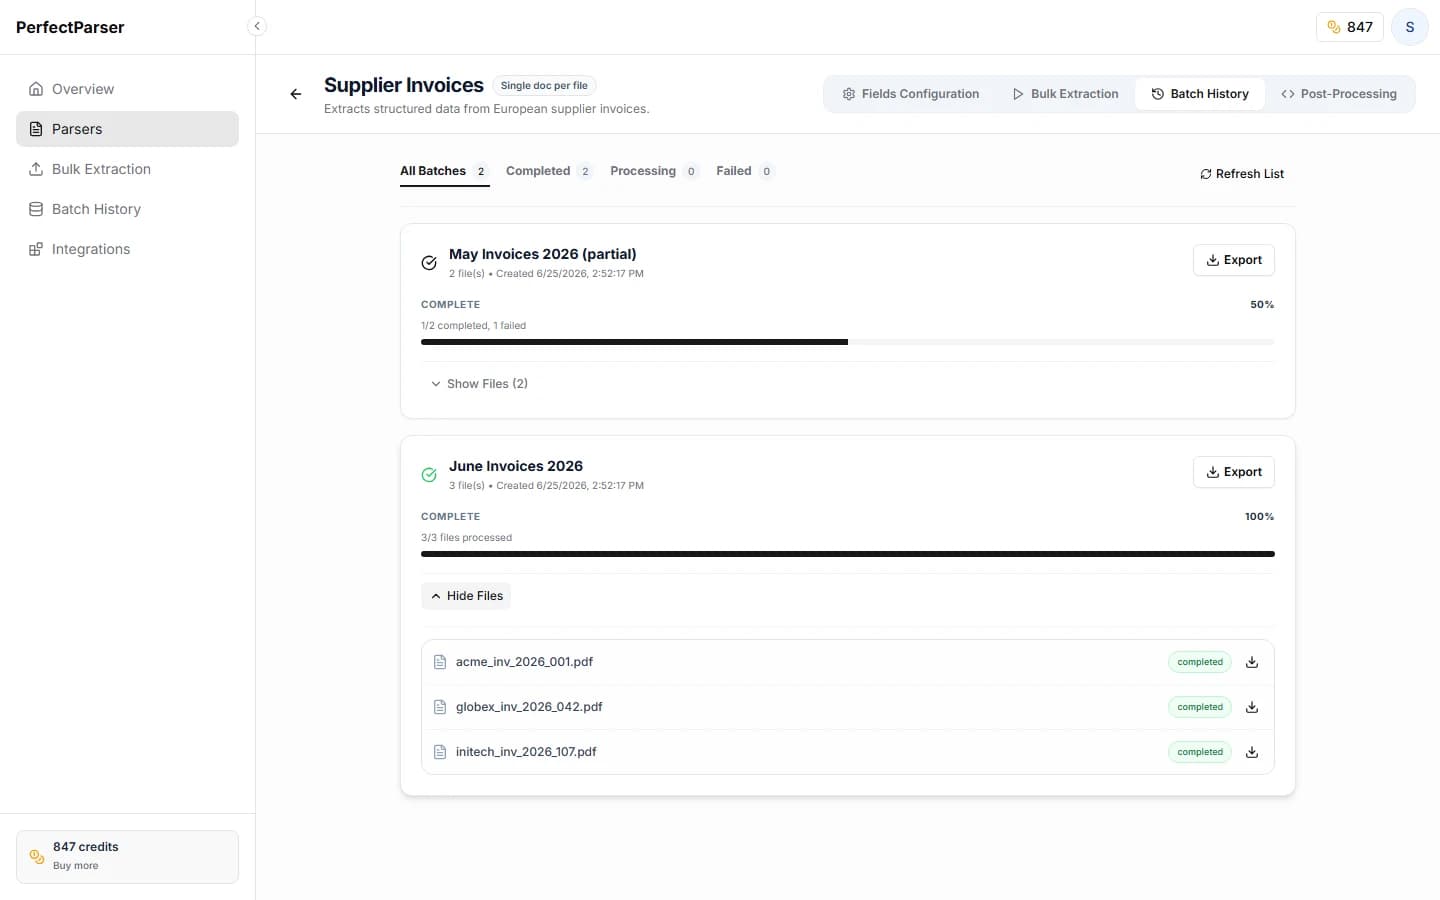The image size is (1440, 900).
Task: Select initech_inv_2026_107.pdf file name
Action: pyautogui.click(x=526, y=752)
